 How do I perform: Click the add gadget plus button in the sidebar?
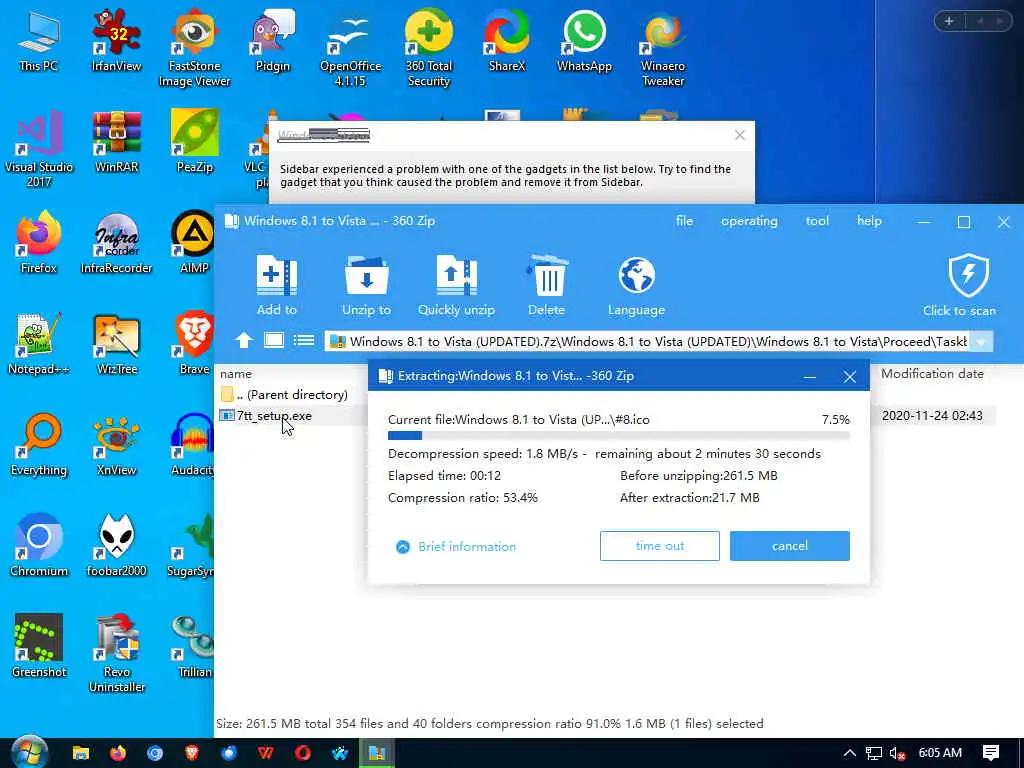949,22
